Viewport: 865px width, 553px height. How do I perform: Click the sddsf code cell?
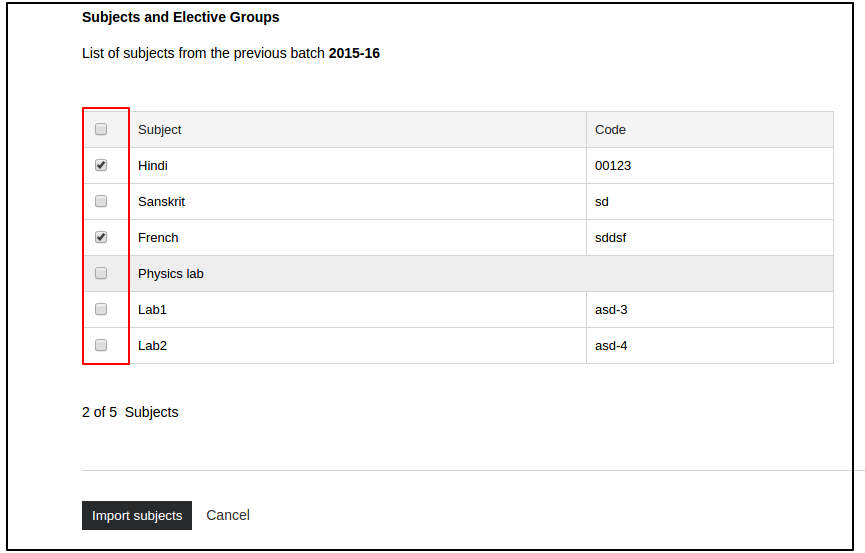610,238
